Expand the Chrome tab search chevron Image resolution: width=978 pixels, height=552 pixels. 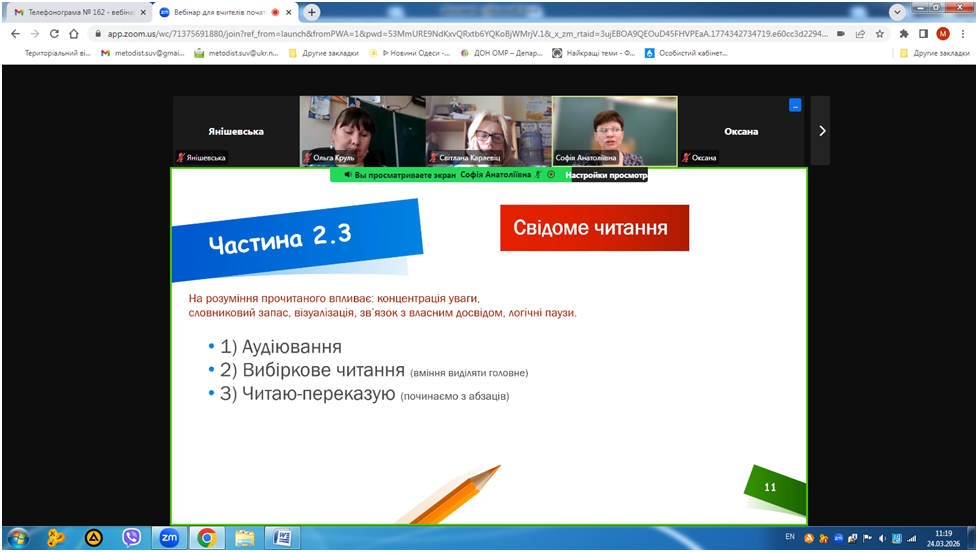(896, 12)
